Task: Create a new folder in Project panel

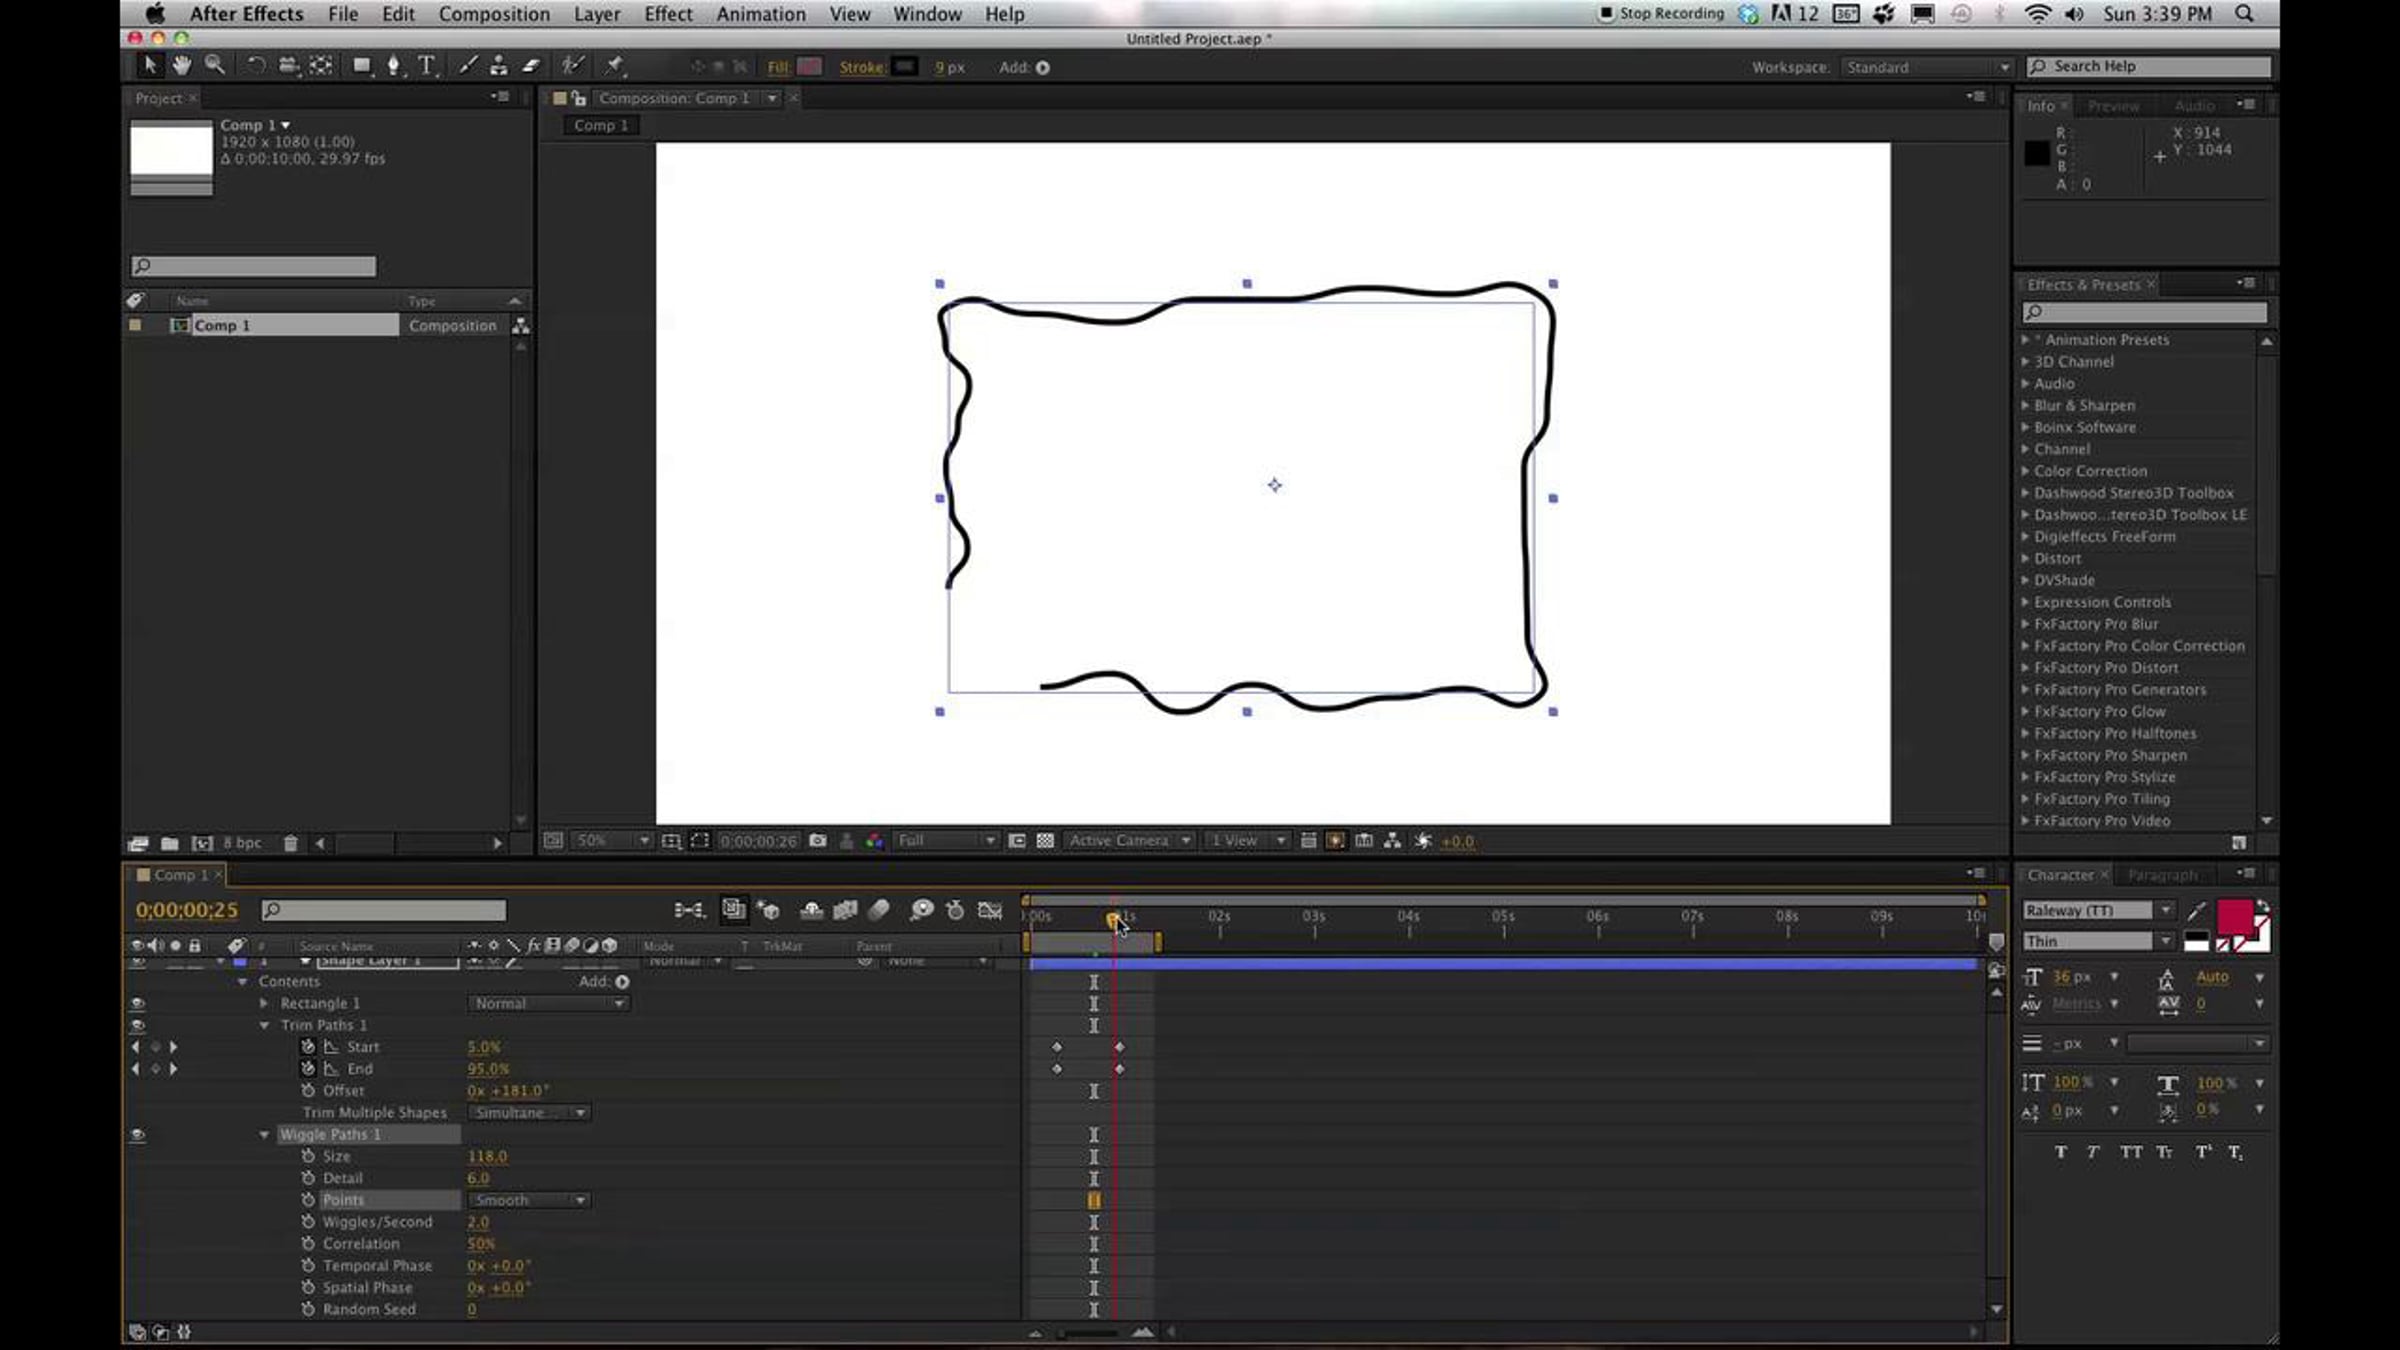Action: pyautogui.click(x=169, y=843)
